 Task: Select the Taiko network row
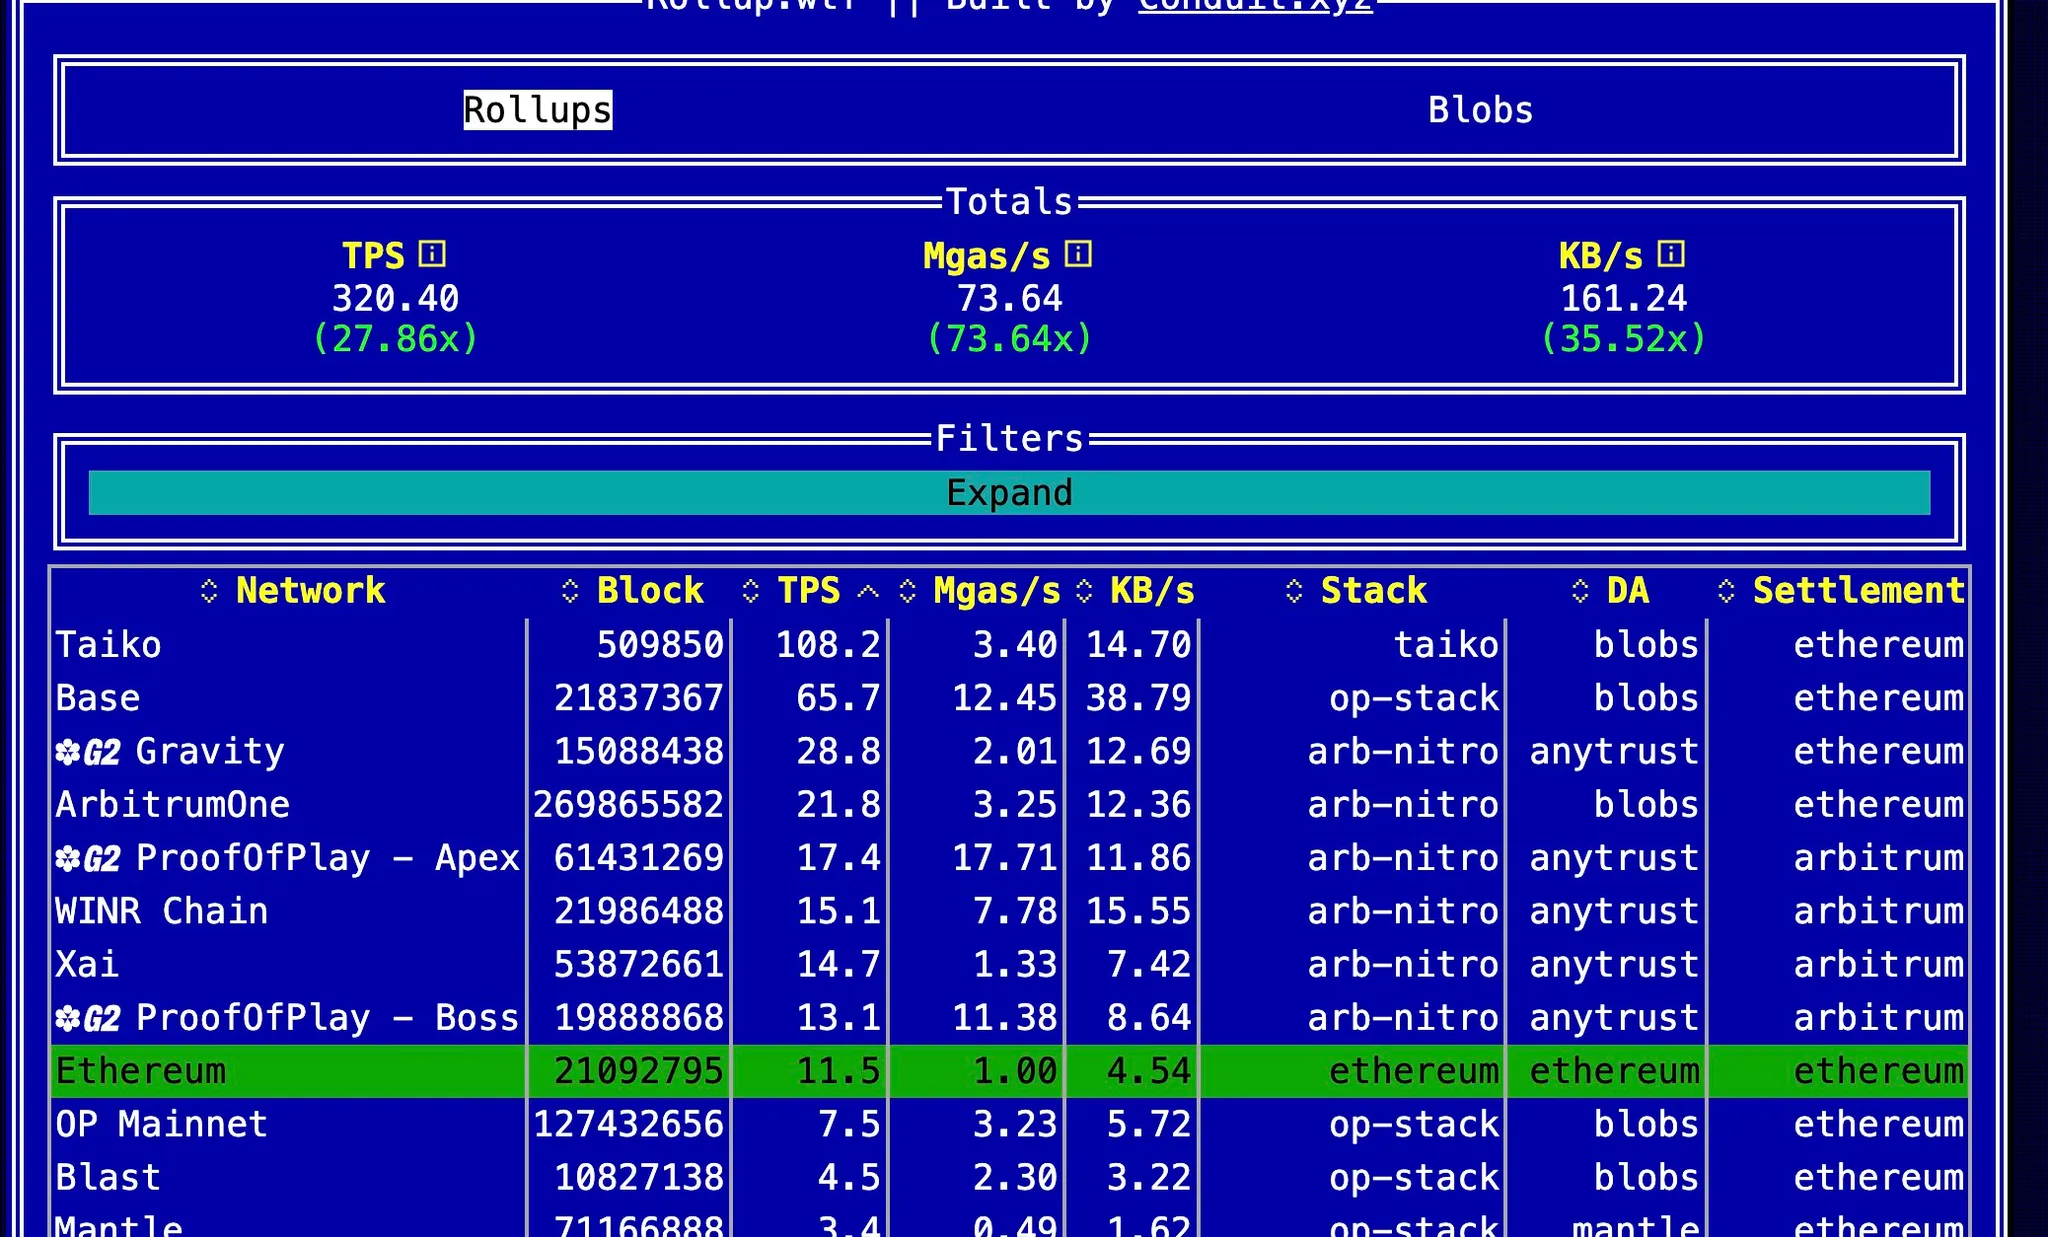point(1009,645)
